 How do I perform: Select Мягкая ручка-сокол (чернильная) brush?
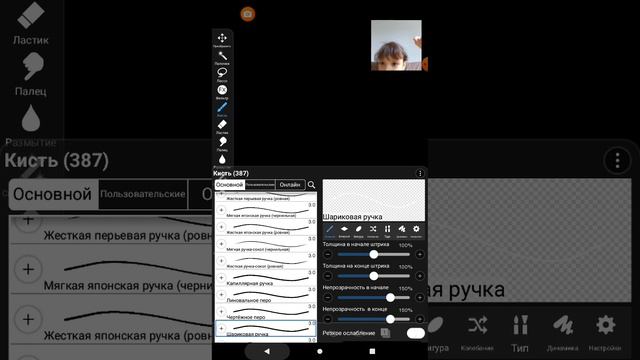(266, 244)
